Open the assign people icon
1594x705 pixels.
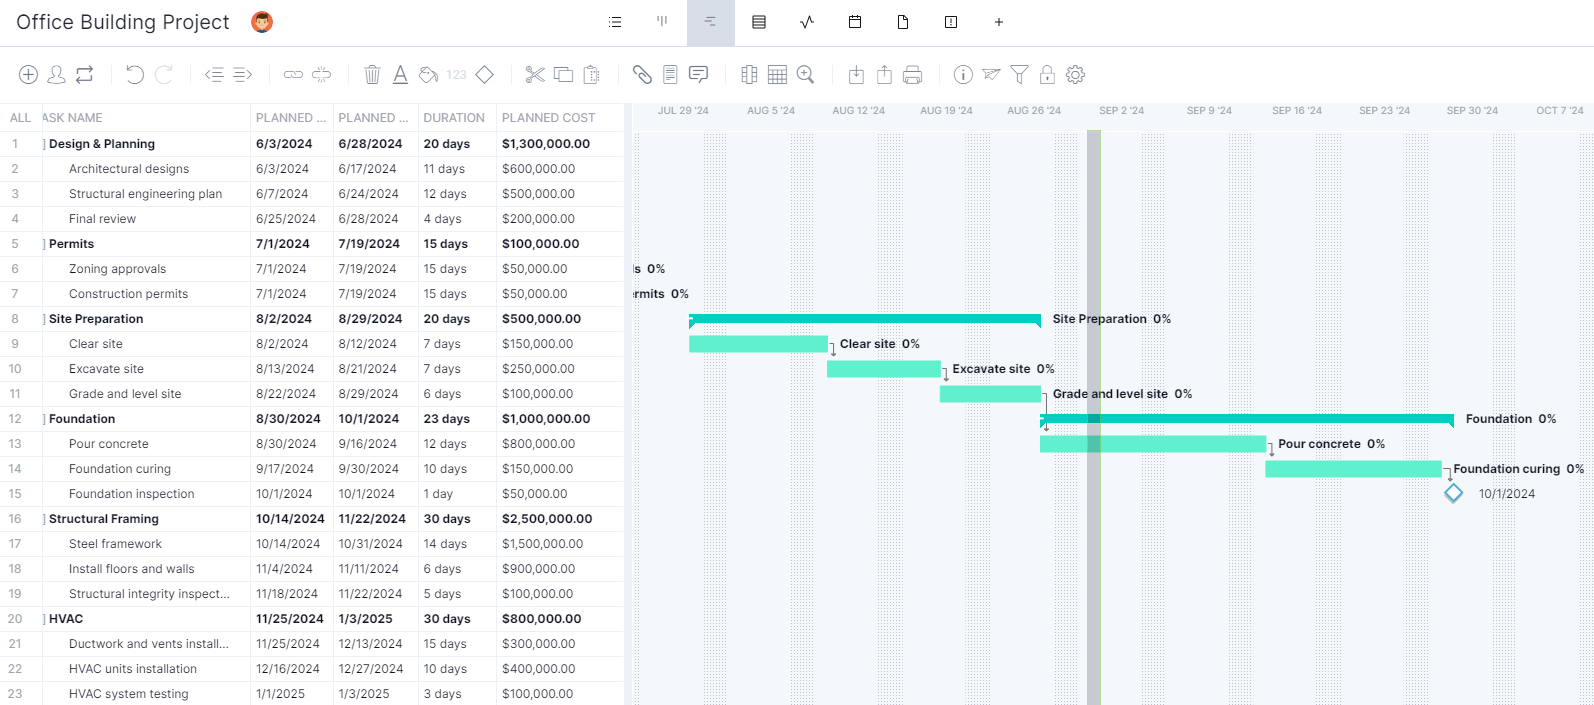(56, 74)
